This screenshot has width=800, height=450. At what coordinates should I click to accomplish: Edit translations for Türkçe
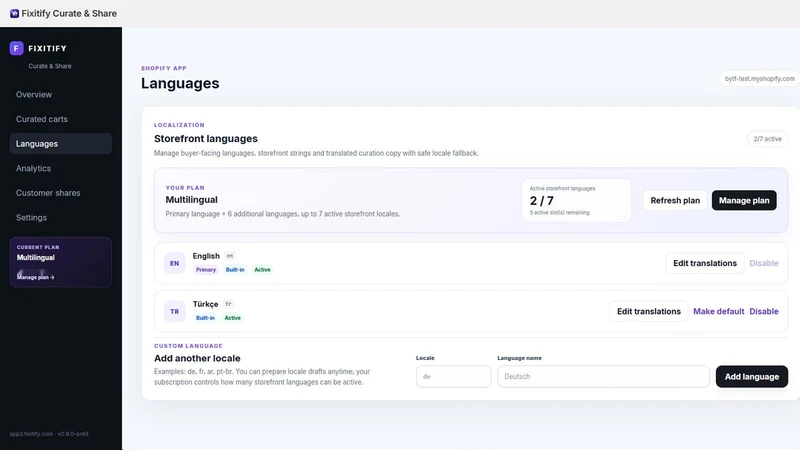[x=648, y=311]
